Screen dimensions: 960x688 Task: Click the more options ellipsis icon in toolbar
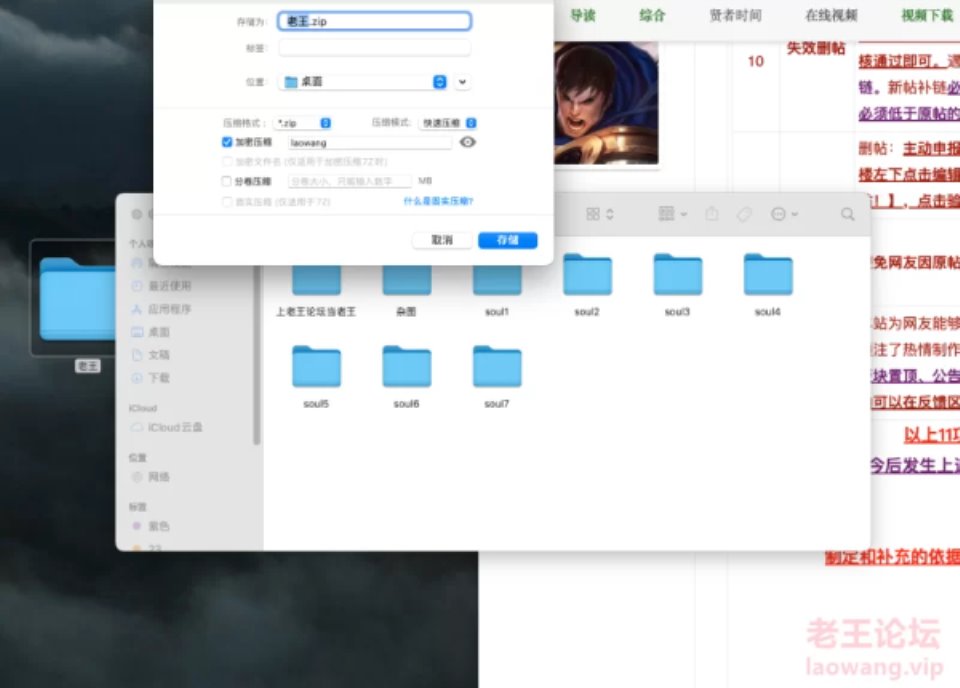coord(778,213)
